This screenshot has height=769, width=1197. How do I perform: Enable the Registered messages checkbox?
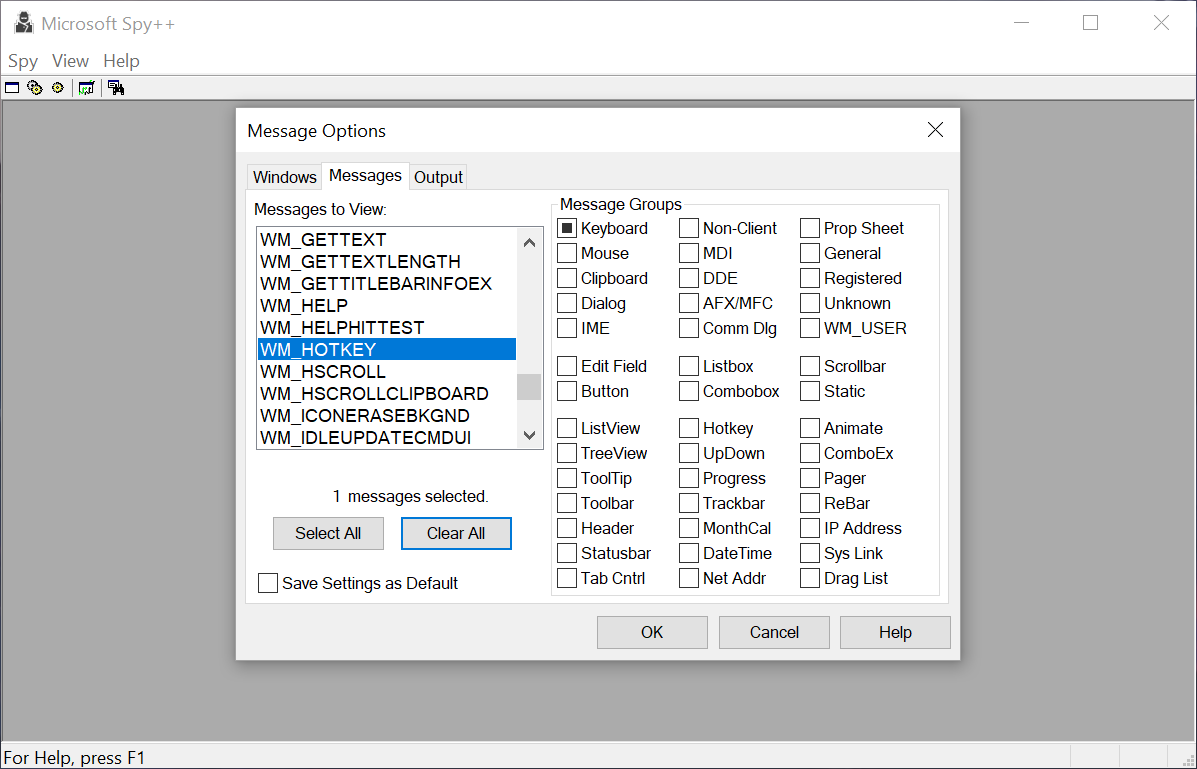pos(810,279)
